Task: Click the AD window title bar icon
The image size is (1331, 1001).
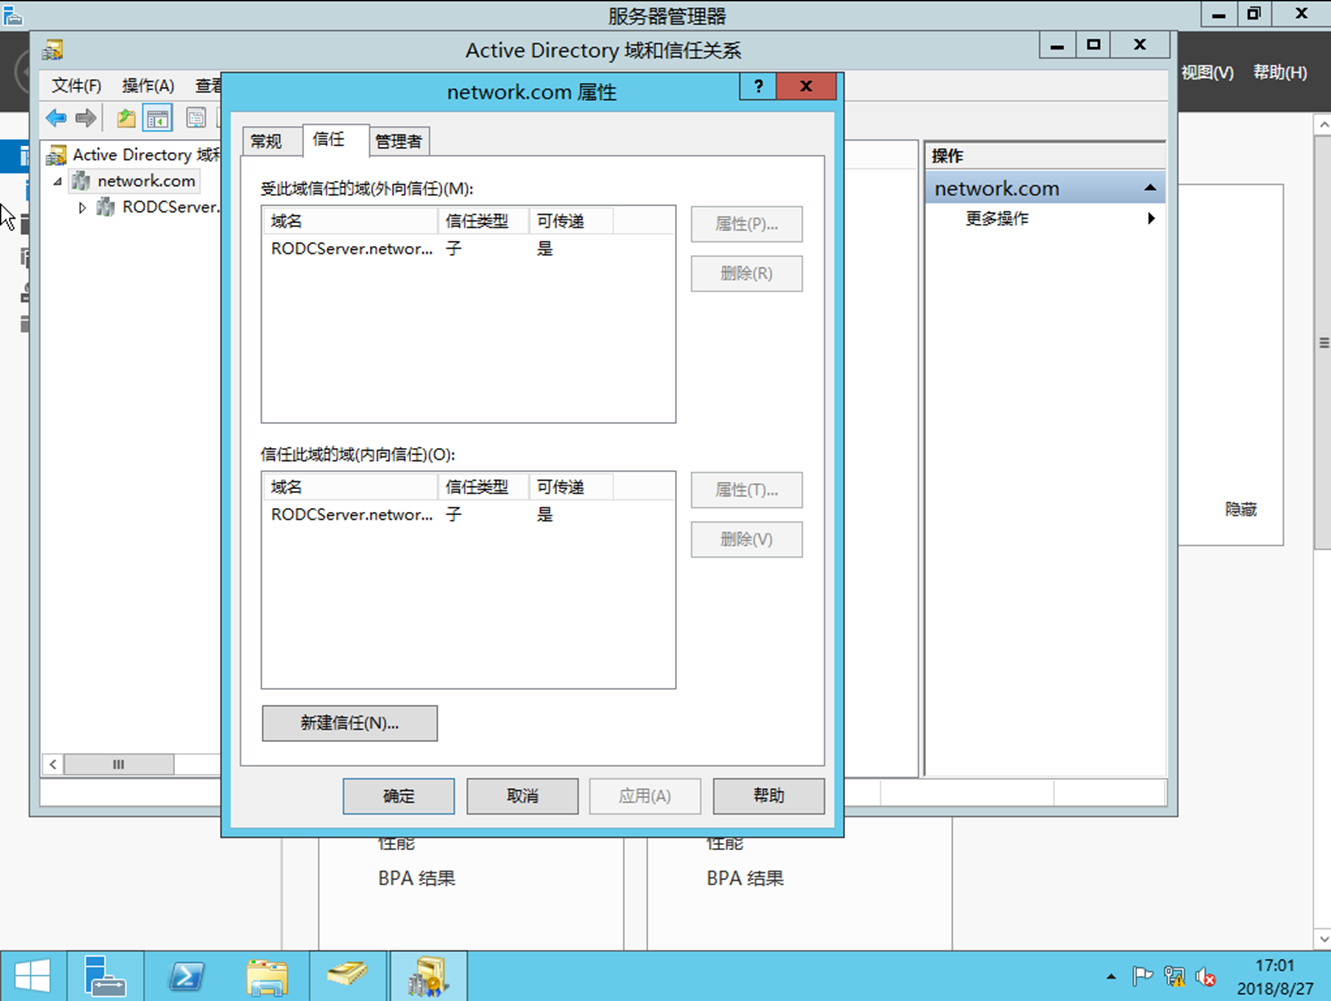Action: tap(53, 49)
